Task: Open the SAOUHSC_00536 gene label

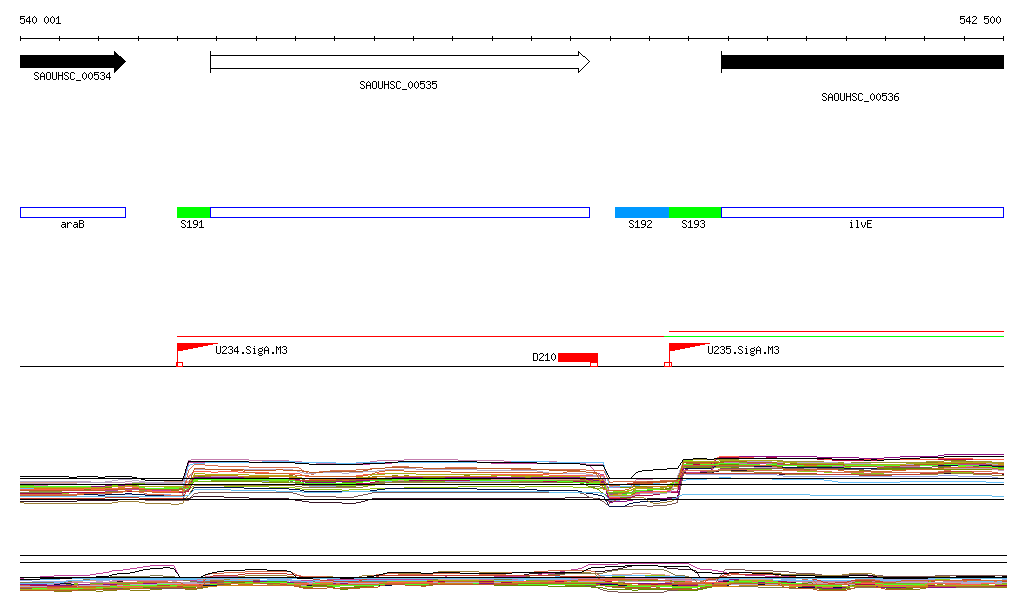Action: 860,98
